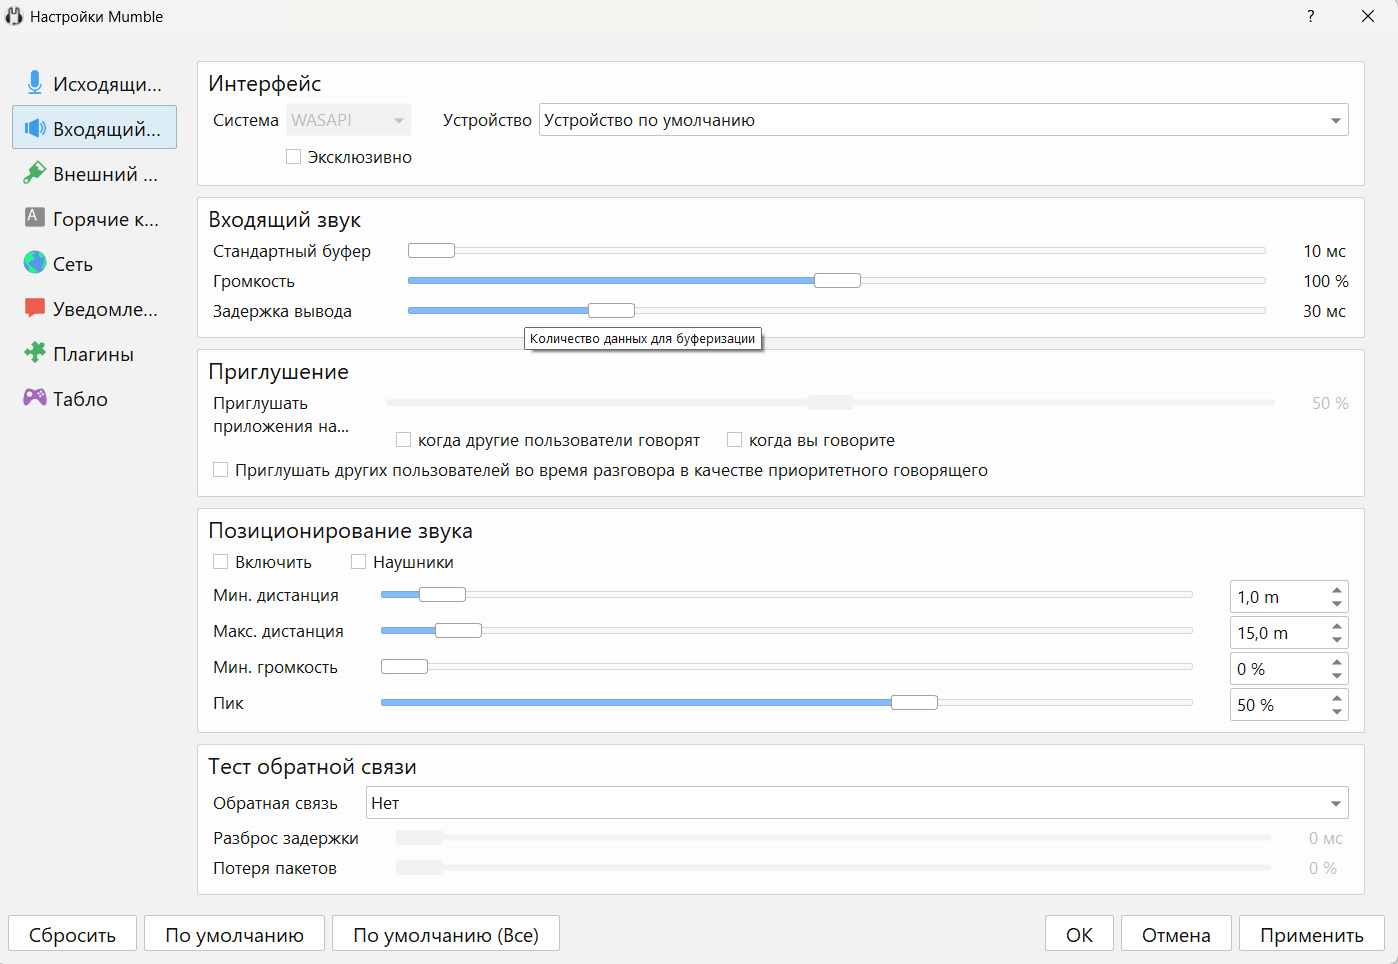Enable the Эксклюзивно checkbox
The width and height of the screenshot is (1398, 964).
point(293,157)
